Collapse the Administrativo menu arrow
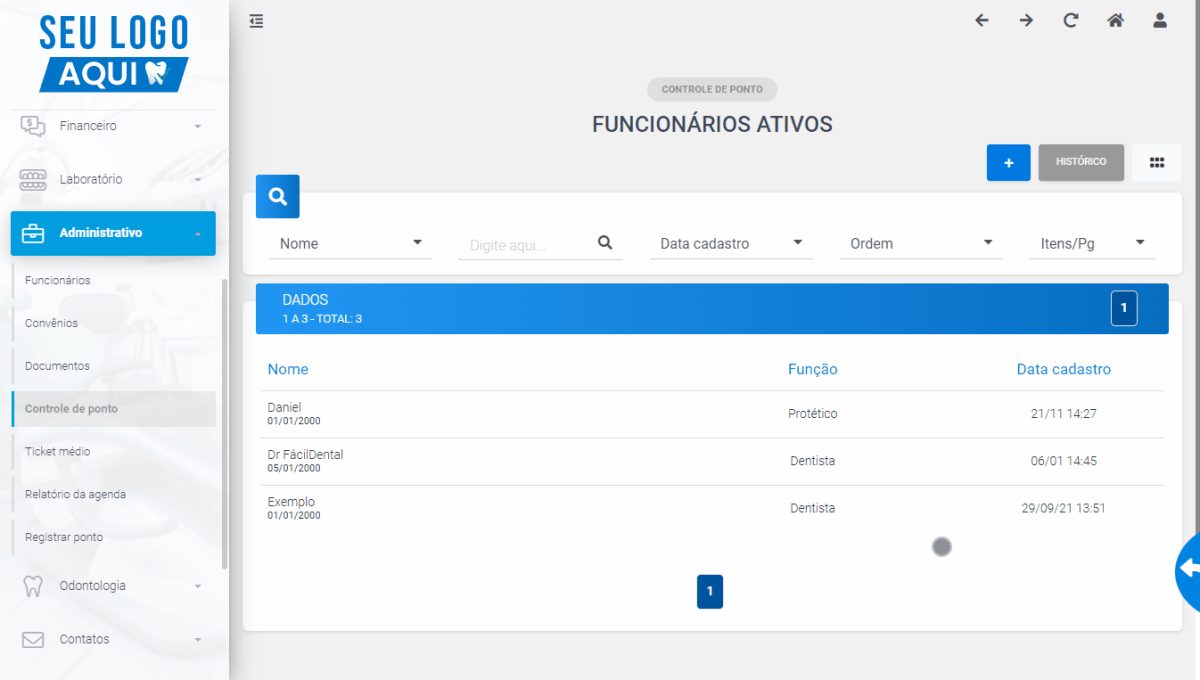Viewport: 1200px width, 680px height. tap(198, 233)
